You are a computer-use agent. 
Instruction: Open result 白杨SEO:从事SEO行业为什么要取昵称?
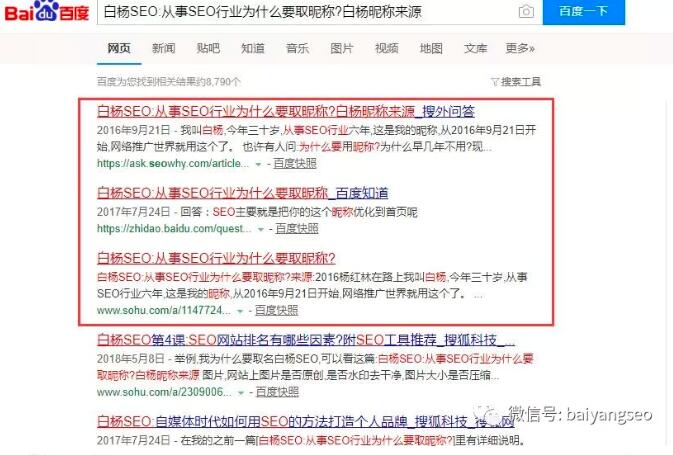coord(216,258)
